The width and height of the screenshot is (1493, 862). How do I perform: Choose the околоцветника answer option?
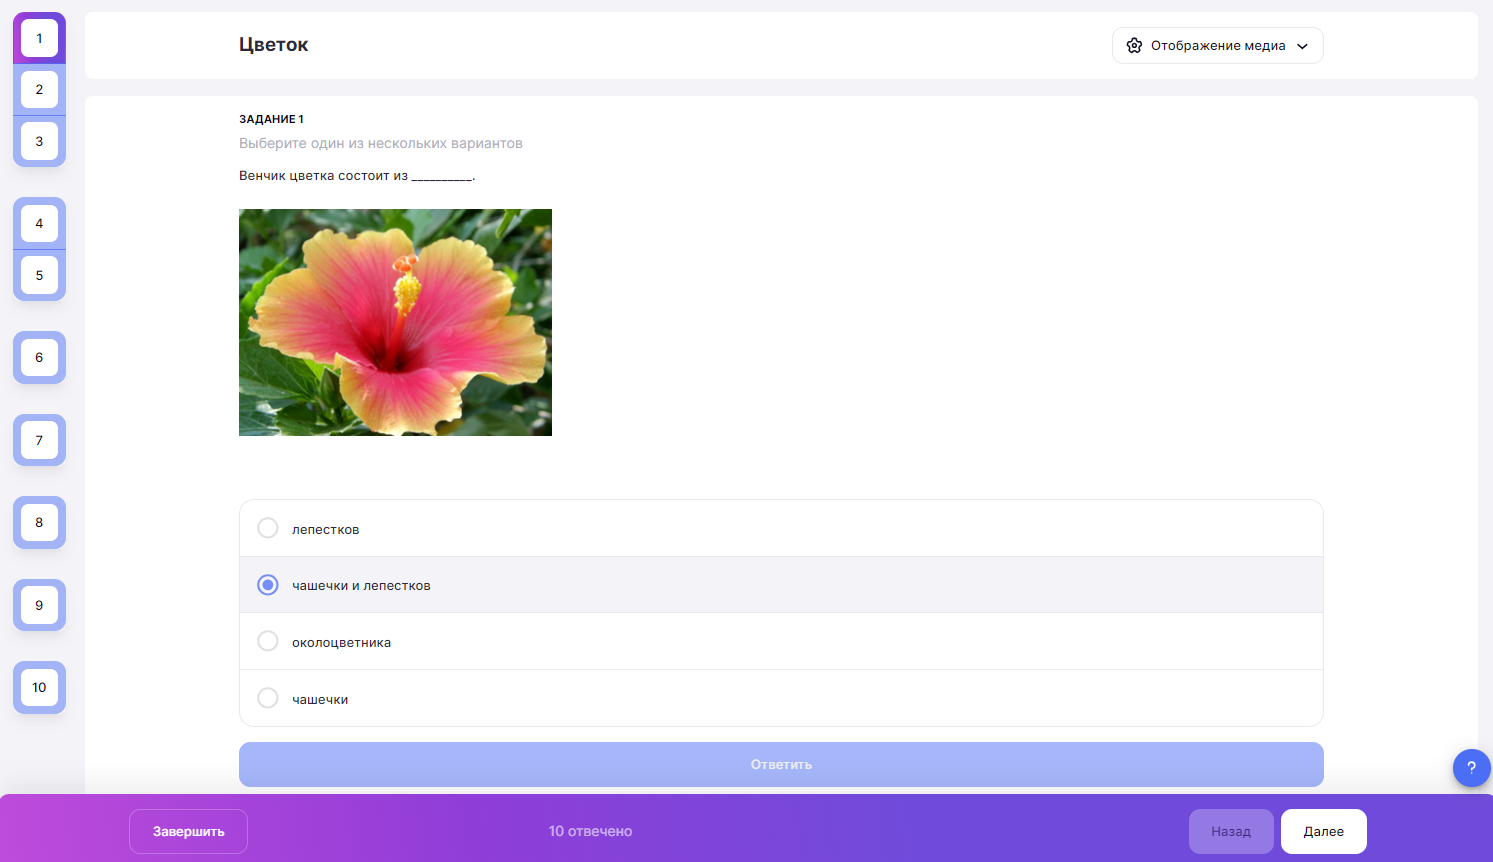(x=781, y=641)
